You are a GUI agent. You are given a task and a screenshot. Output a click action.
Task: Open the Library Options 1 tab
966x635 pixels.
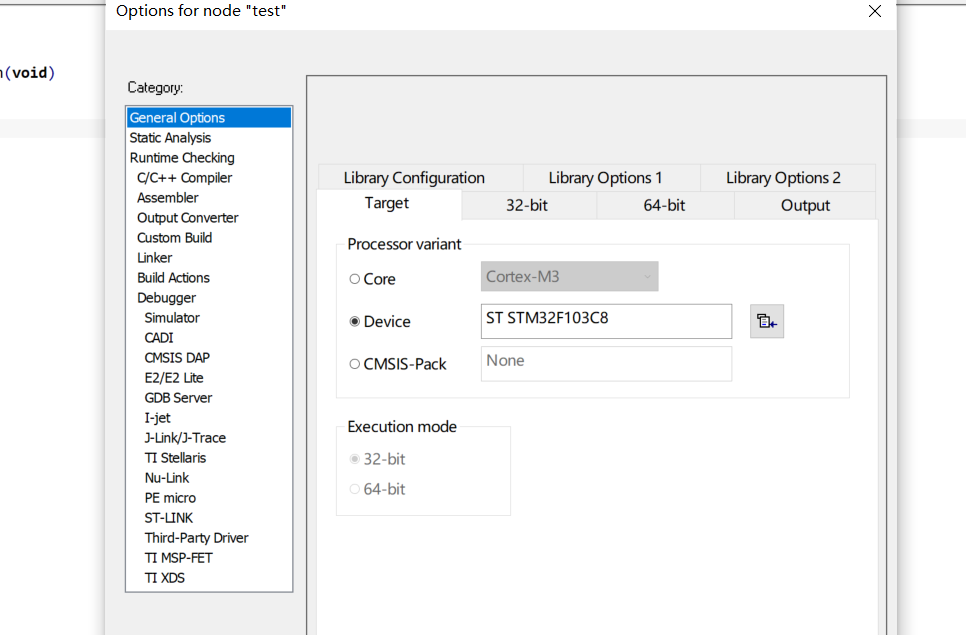pos(605,178)
